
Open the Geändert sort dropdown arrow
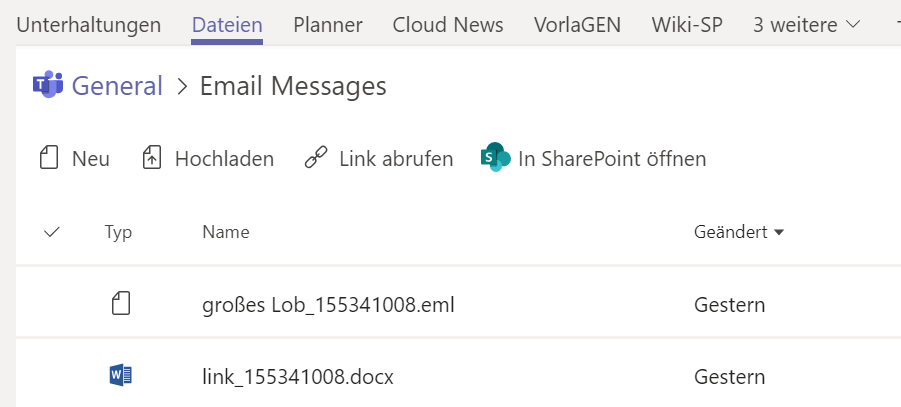[779, 232]
